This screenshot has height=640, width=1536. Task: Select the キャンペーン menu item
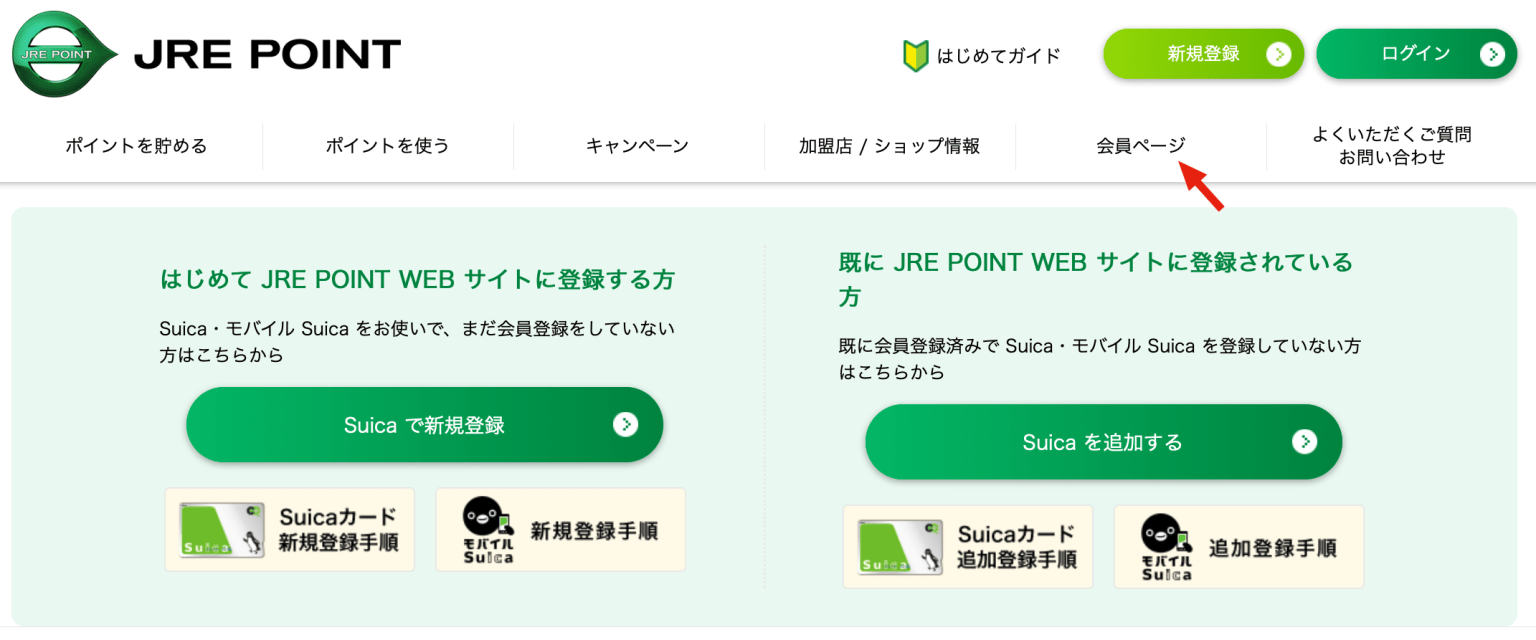pyautogui.click(x=638, y=146)
